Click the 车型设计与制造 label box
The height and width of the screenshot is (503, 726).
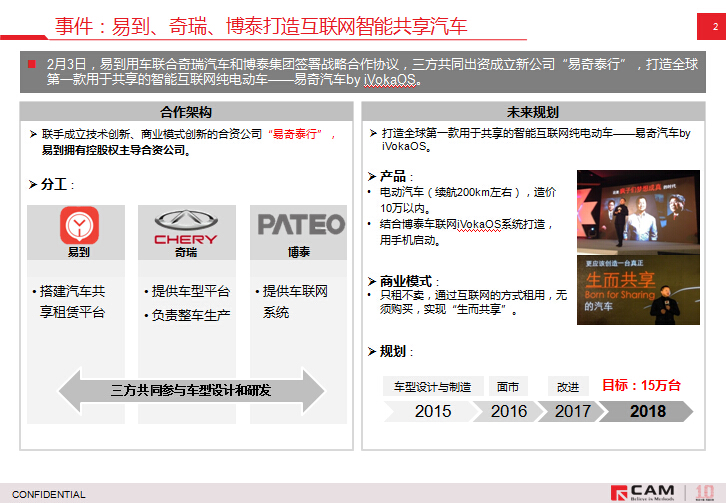tap(433, 386)
